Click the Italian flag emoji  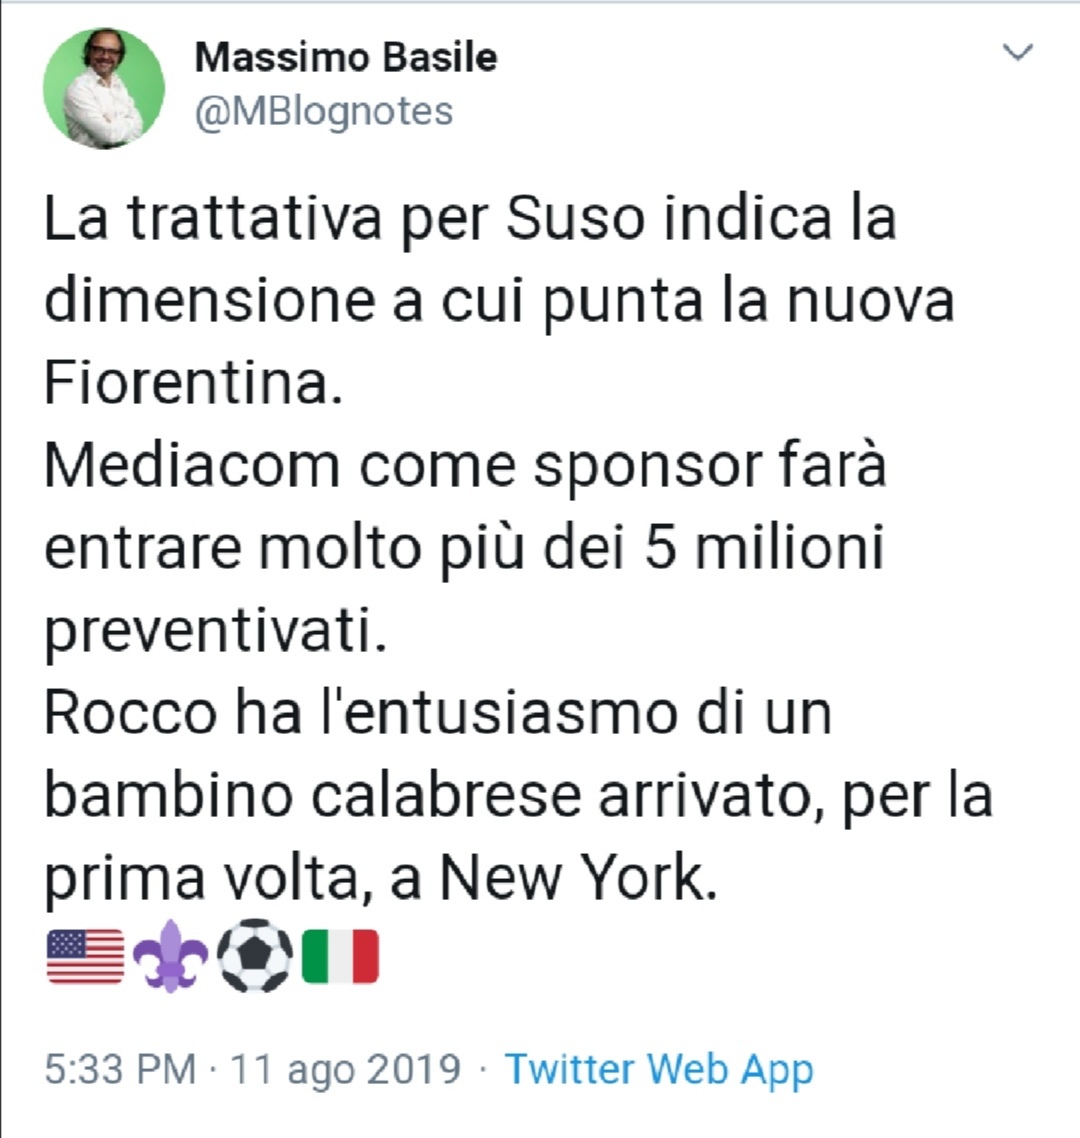[x=341, y=956]
